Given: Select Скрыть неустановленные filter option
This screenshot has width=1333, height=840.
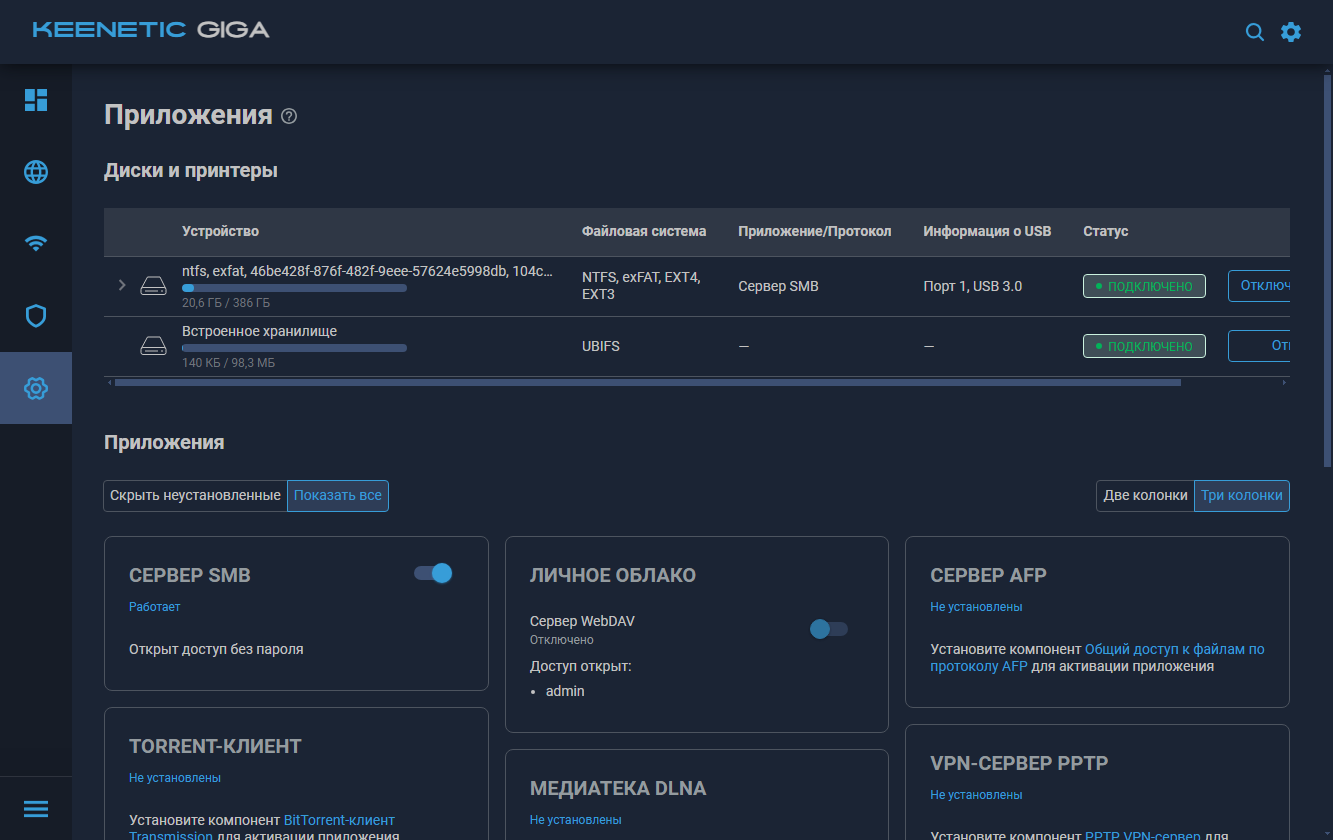Looking at the screenshot, I should pos(195,496).
